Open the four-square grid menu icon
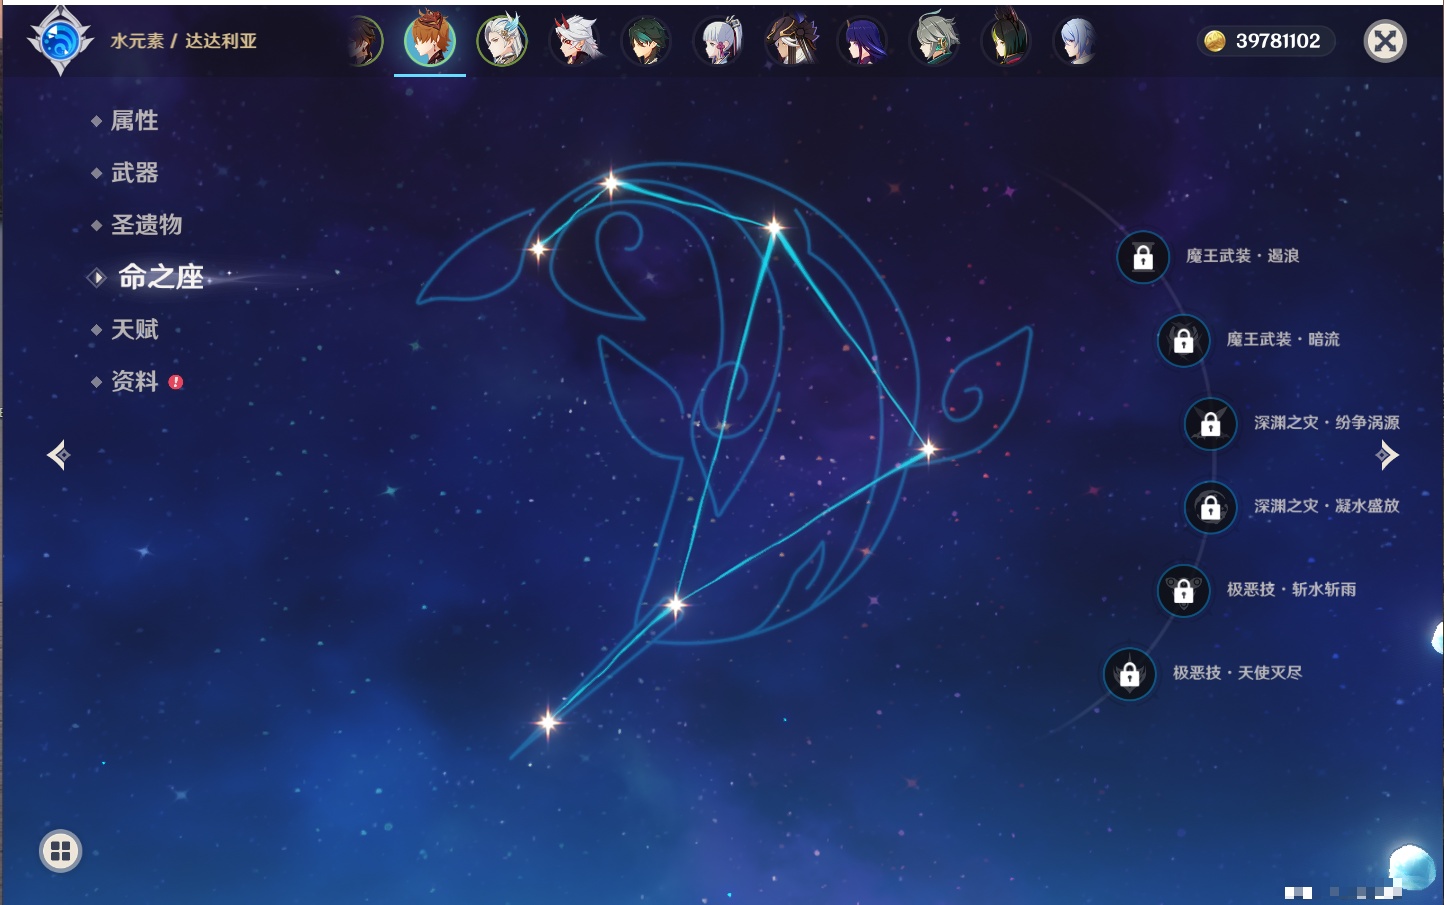Image resolution: width=1444 pixels, height=905 pixels. tap(60, 851)
